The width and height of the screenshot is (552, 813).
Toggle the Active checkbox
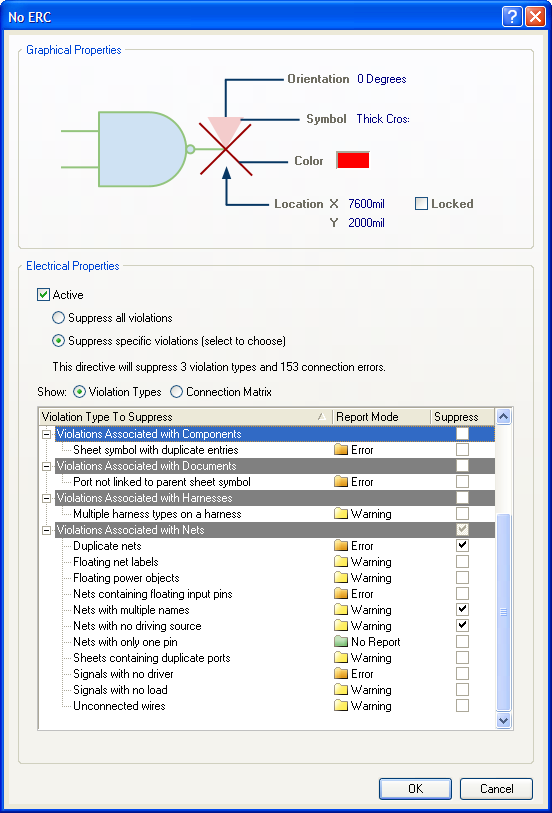coord(43,295)
